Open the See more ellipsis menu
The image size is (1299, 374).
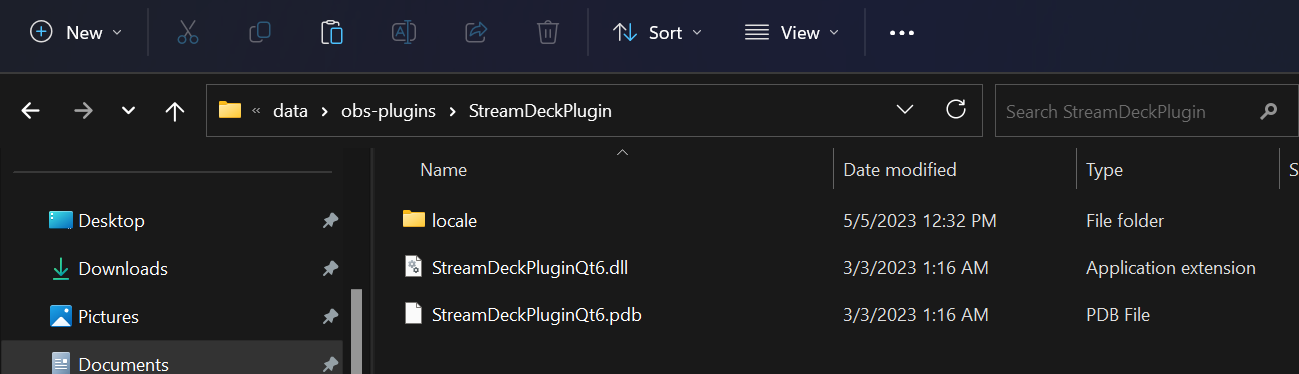[902, 32]
